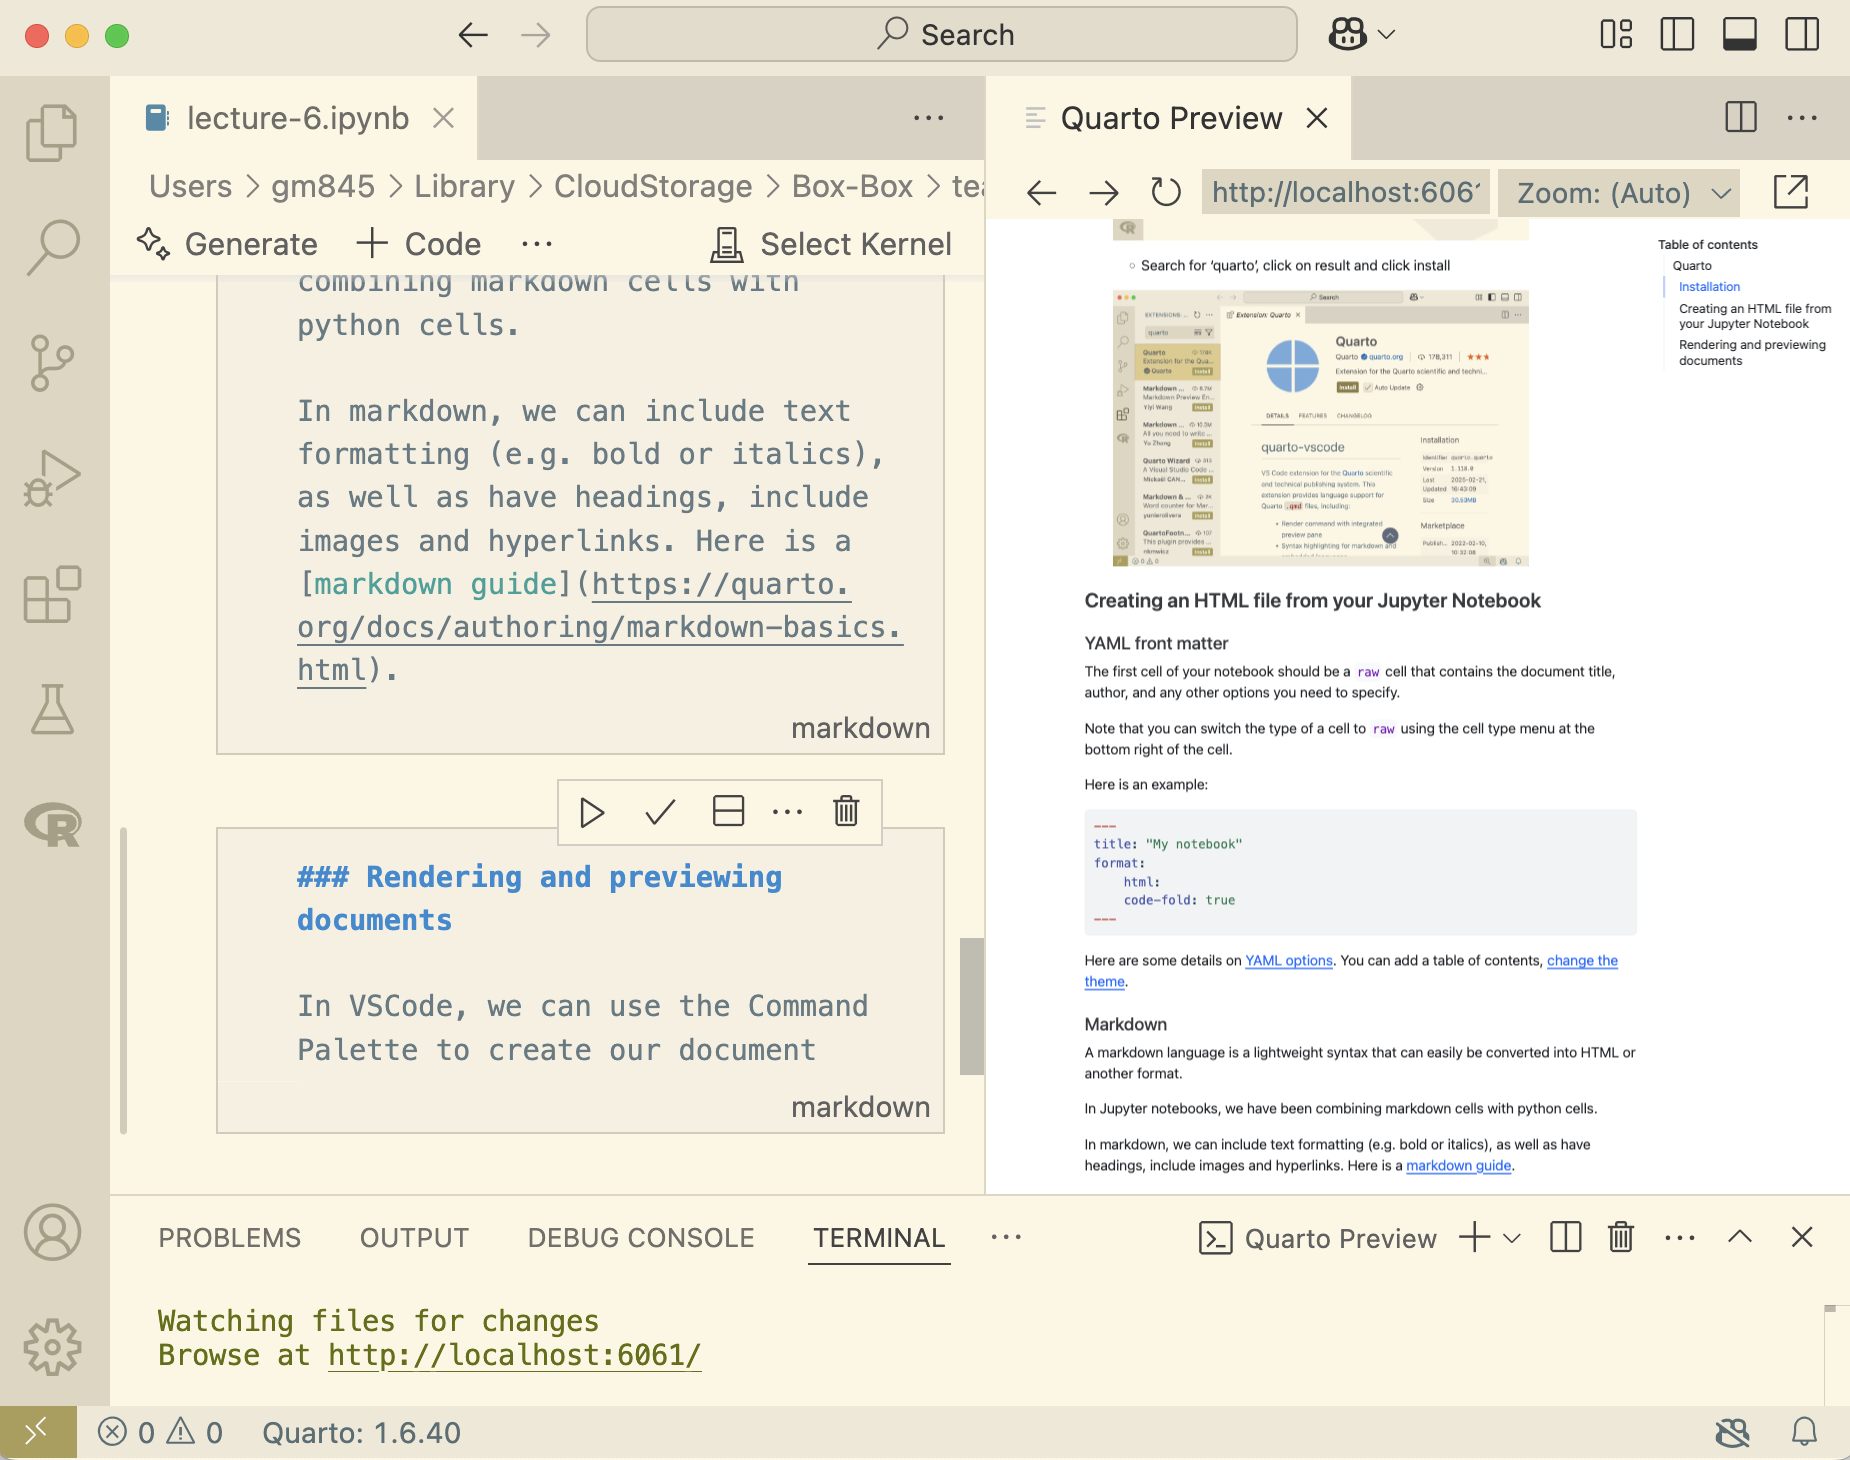The image size is (1850, 1460).
Task: Toggle the primary side bar
Action: [1677, 34]
